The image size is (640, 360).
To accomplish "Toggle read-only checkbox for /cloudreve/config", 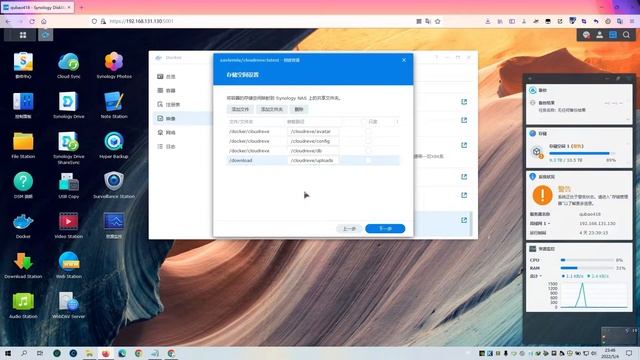I will [x=368, y=141].
